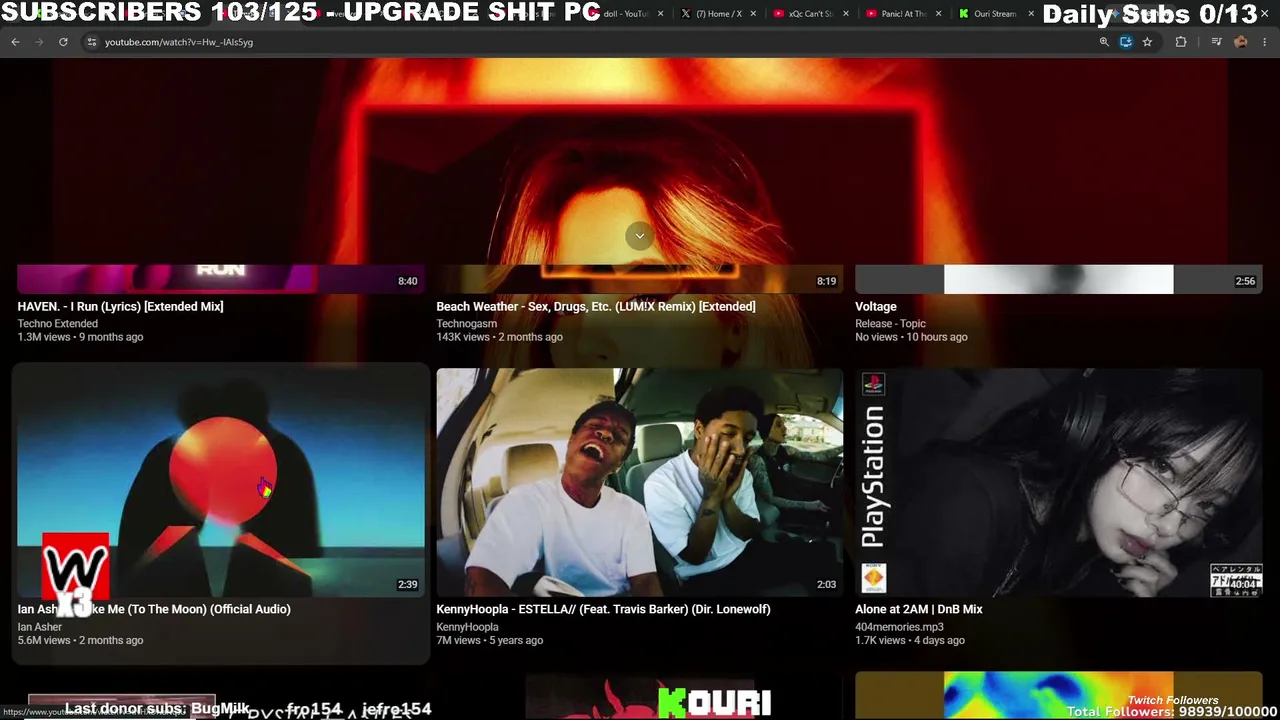Open the browser profile avatar
This screenshot has height=720, width=1280.
[1241, 42]
